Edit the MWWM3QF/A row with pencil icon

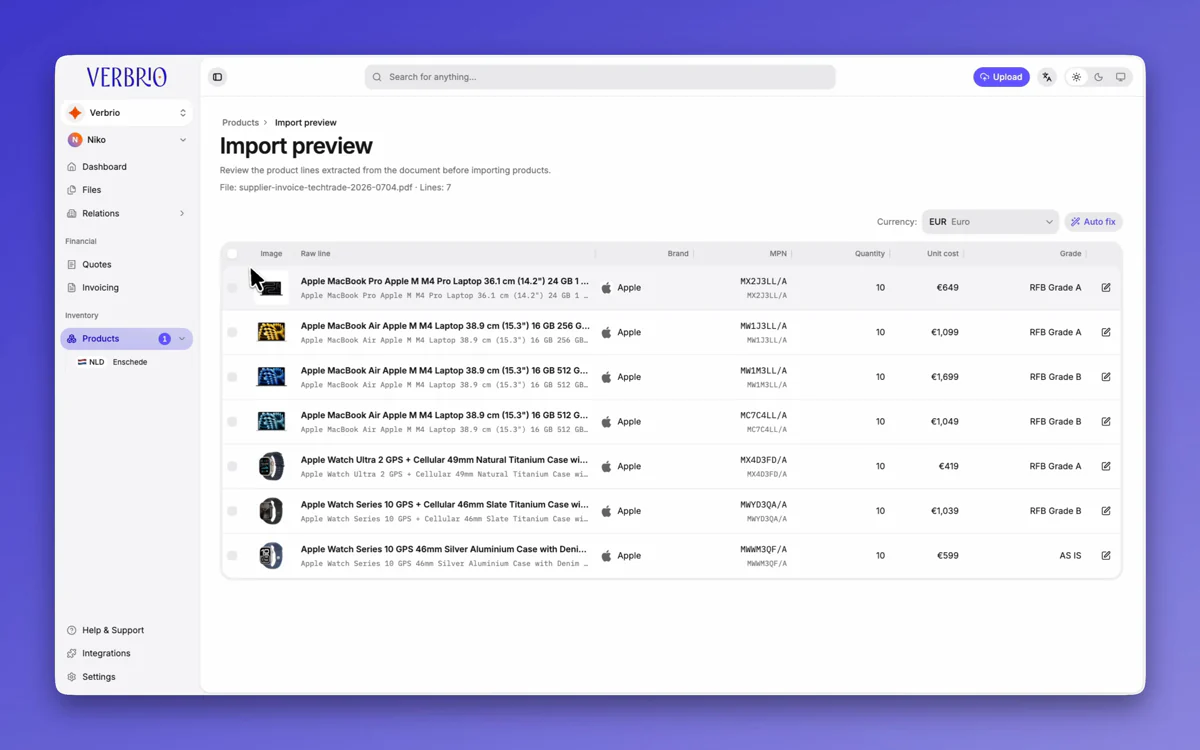(1106, 556)
